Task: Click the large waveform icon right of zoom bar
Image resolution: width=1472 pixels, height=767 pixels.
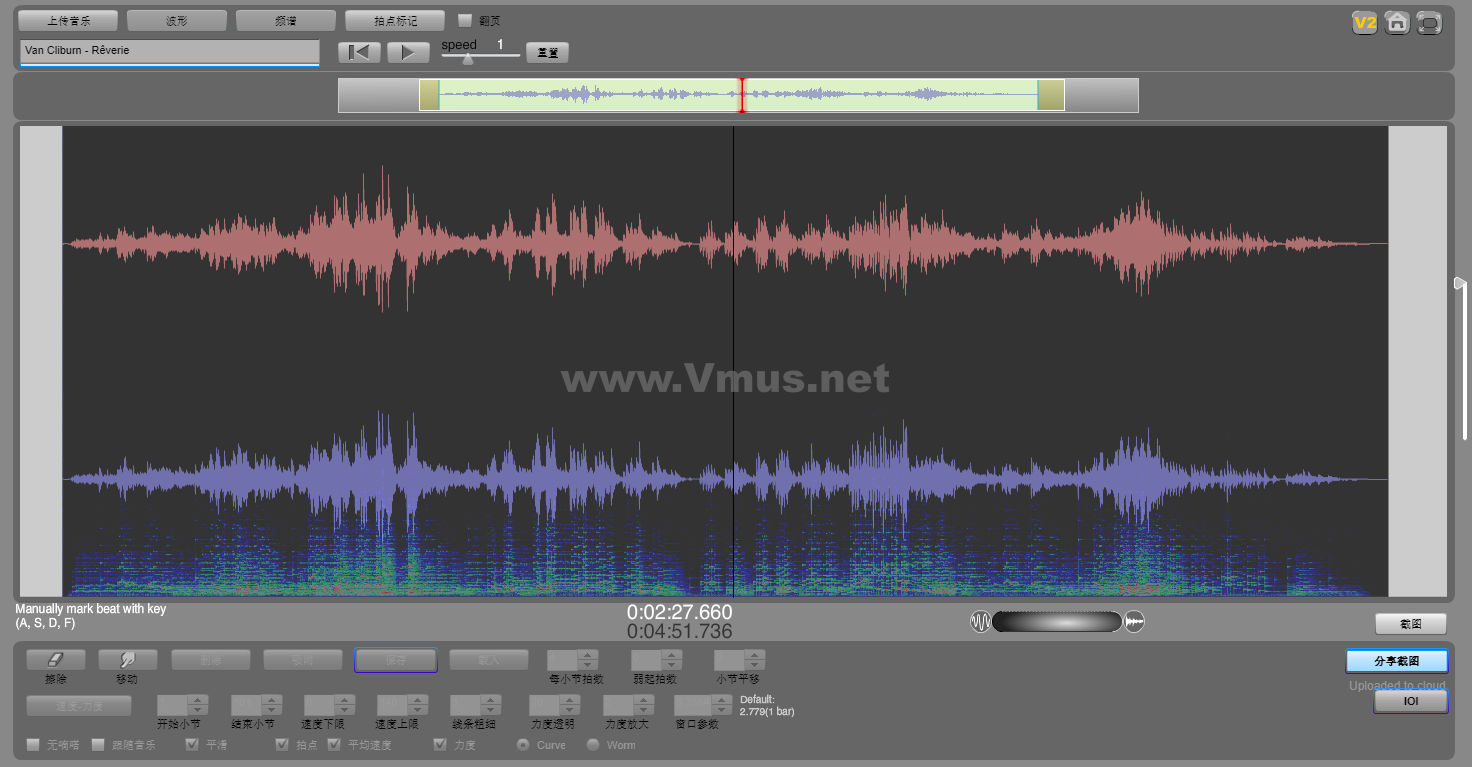Action: pos(1134,622)
